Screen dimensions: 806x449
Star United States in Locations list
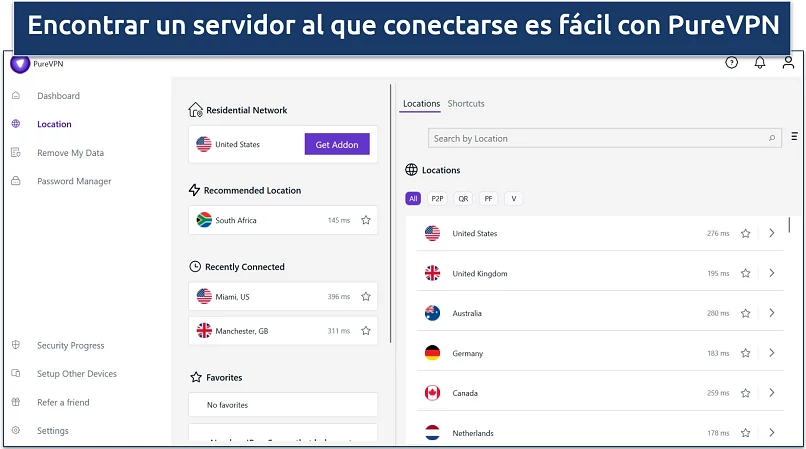pos(745,234)
